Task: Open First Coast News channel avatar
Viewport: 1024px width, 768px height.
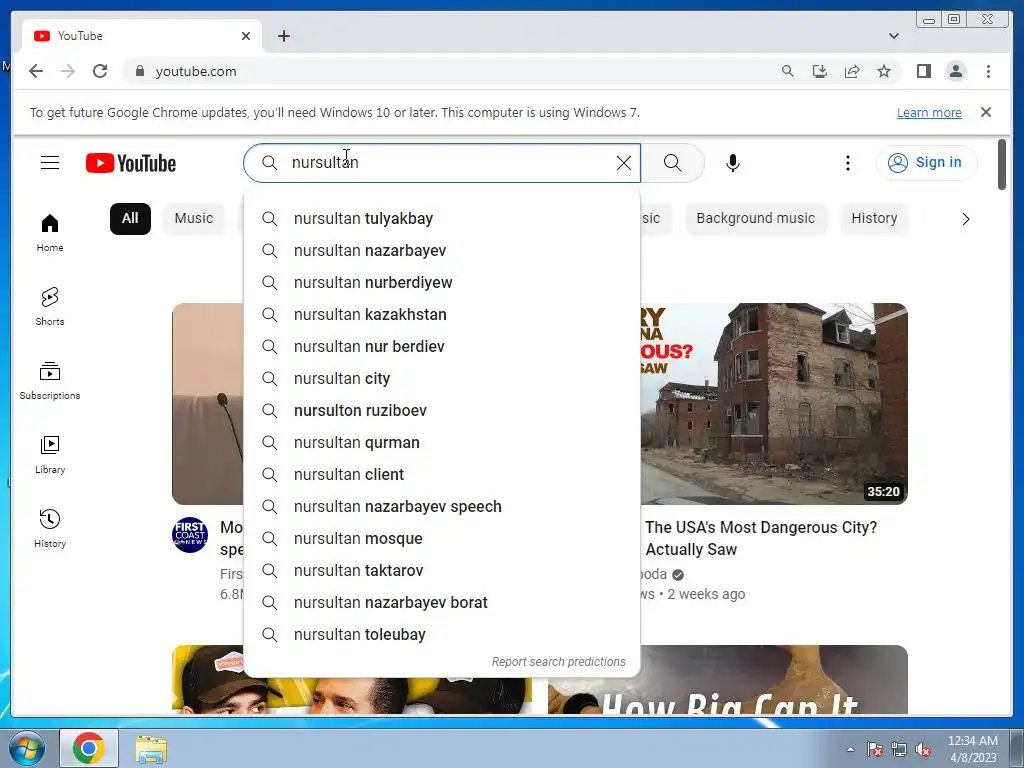Action: [x=190, y=535]
